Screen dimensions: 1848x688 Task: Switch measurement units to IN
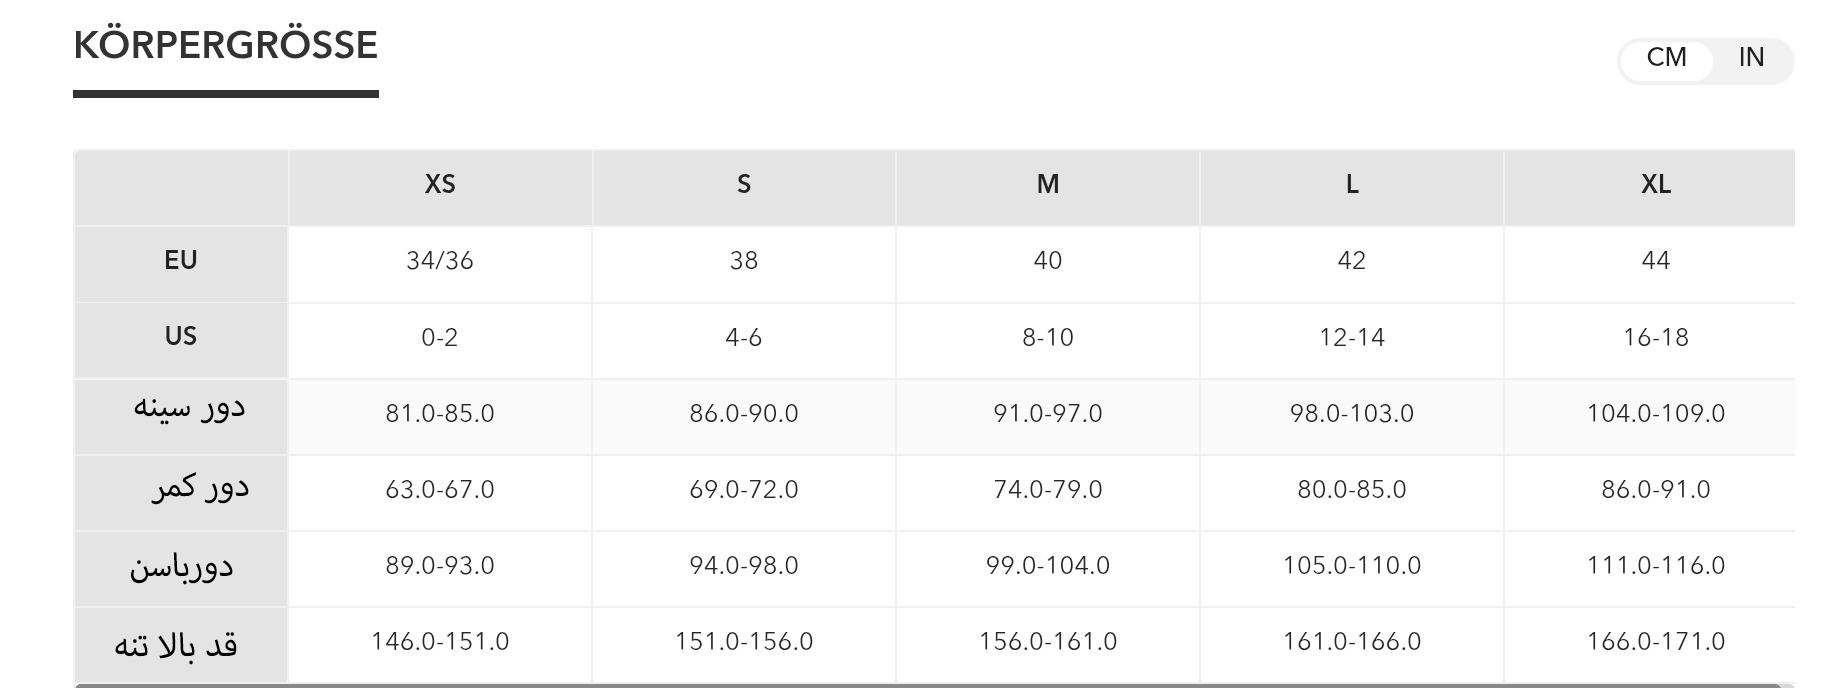point(1751,58)
